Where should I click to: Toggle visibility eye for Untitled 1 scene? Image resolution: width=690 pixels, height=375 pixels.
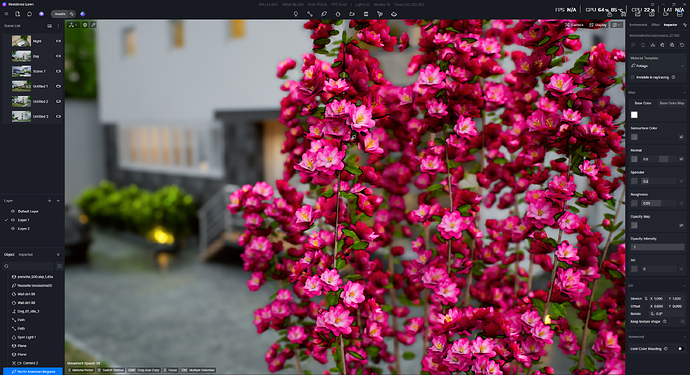tap(58, 86)
